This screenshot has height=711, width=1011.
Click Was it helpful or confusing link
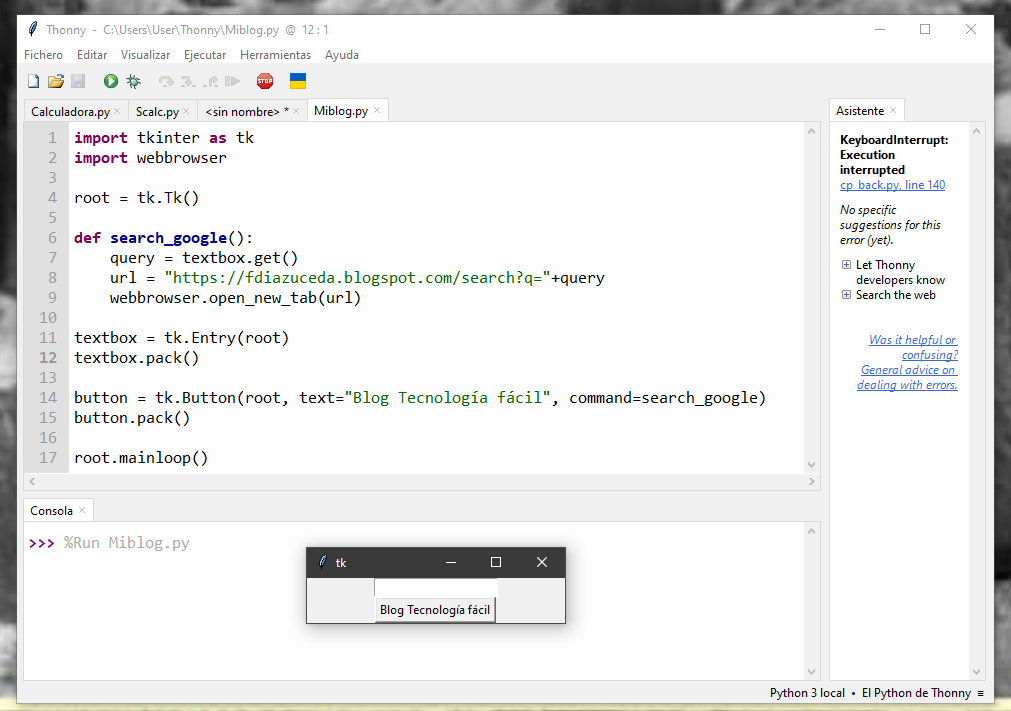tap(913, 347)
